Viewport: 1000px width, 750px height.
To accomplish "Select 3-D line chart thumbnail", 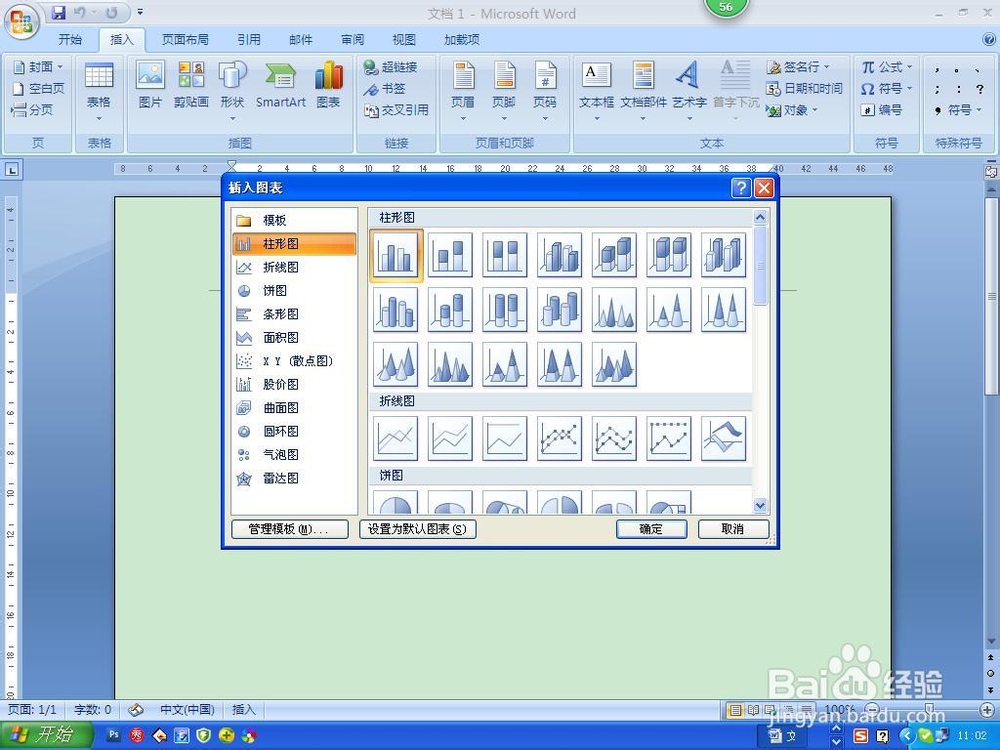I will pos(724,439).
